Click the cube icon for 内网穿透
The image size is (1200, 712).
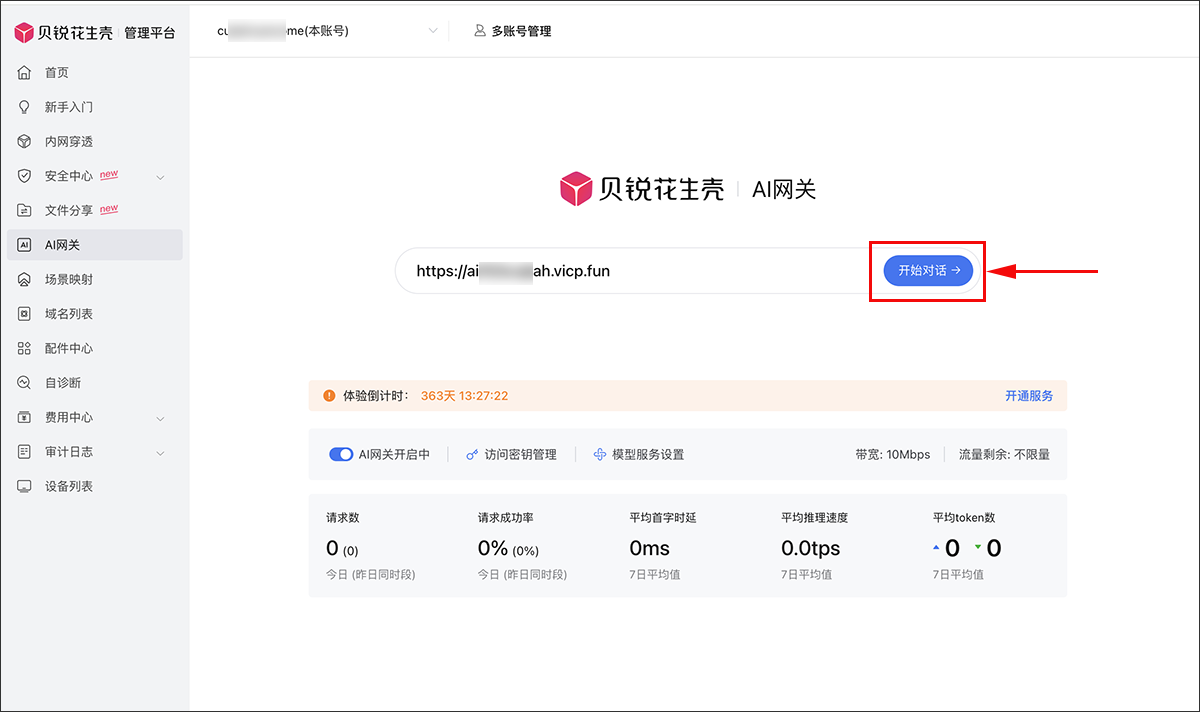(25, 142)
